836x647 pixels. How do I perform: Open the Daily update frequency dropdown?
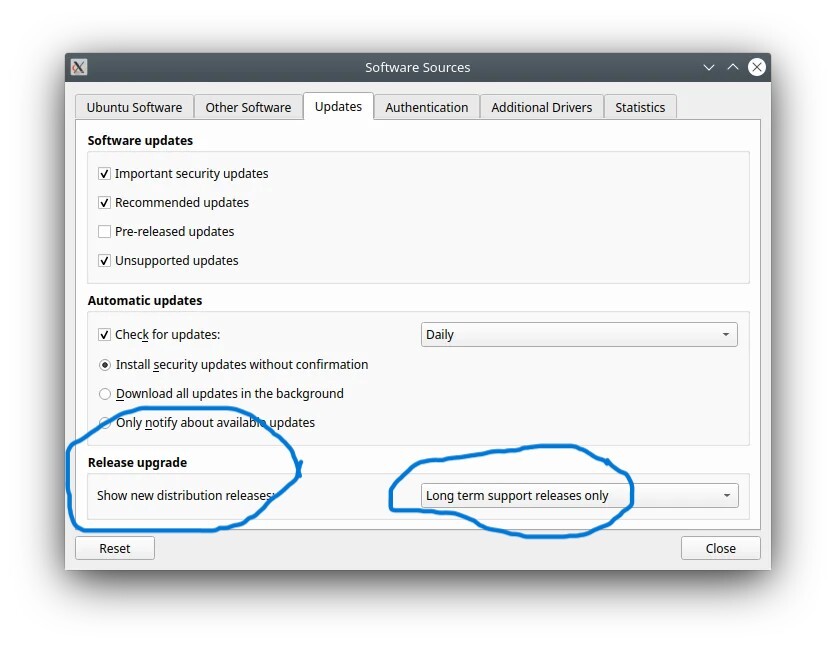pos(579,335)
